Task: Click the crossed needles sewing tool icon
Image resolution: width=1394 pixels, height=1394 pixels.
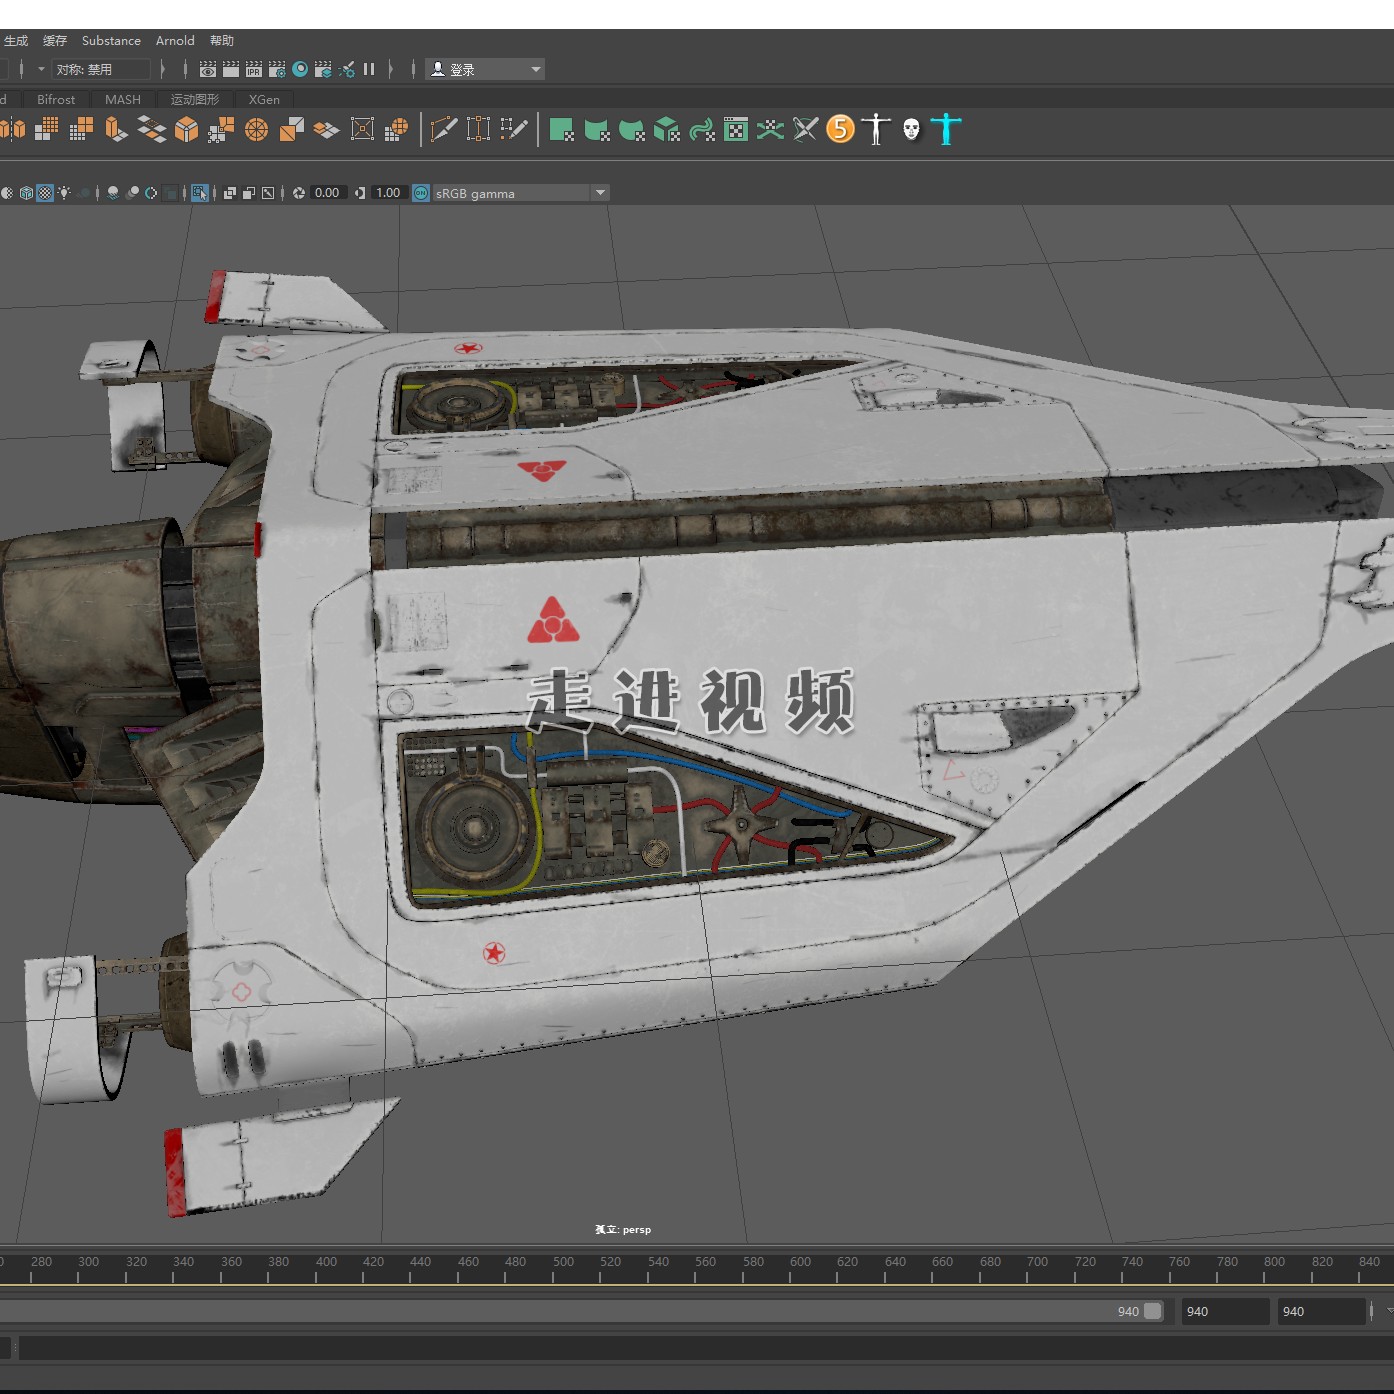Action: [805, 129]
